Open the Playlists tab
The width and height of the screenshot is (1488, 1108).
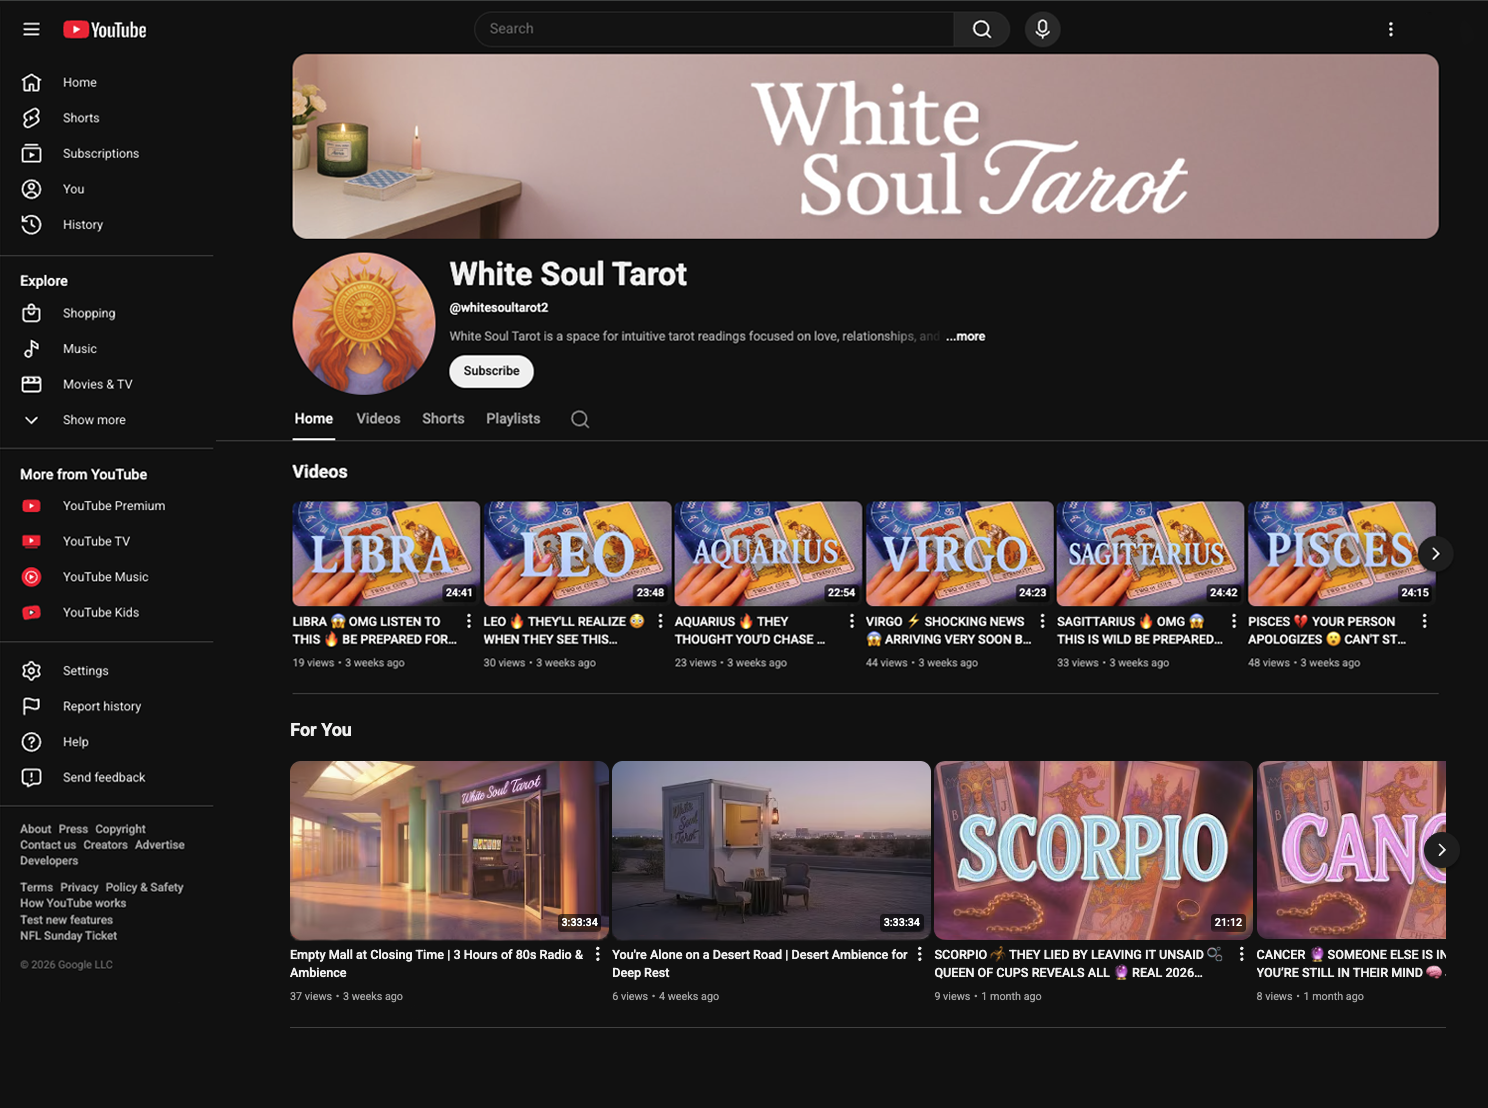point(512,418)
